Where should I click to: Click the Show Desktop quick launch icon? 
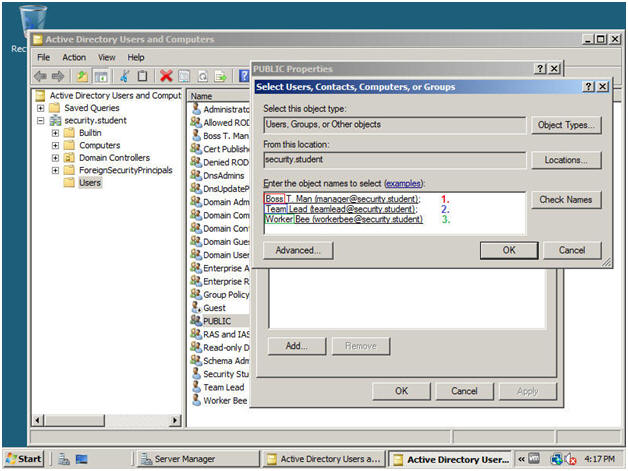coord(81,459)
